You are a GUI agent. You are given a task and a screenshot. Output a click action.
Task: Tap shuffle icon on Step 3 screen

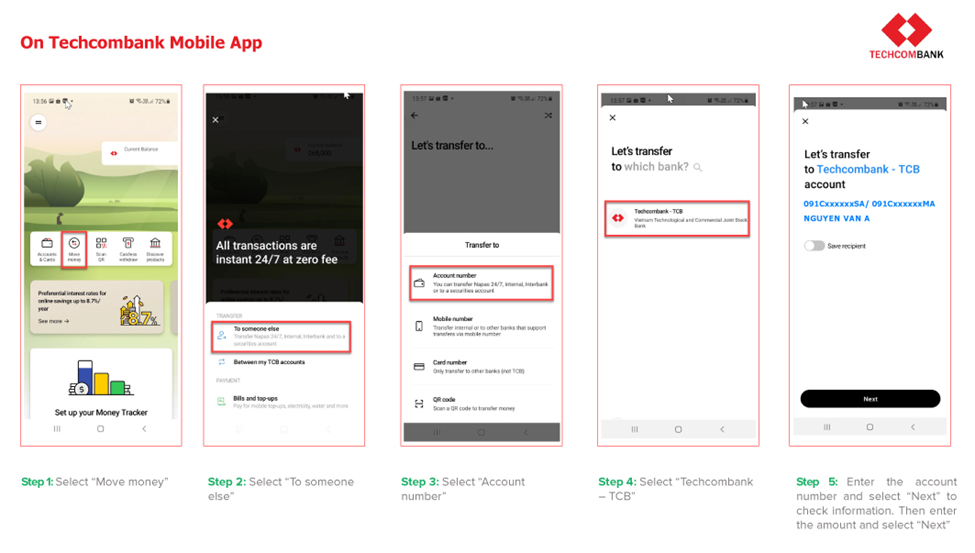(548, 116)
